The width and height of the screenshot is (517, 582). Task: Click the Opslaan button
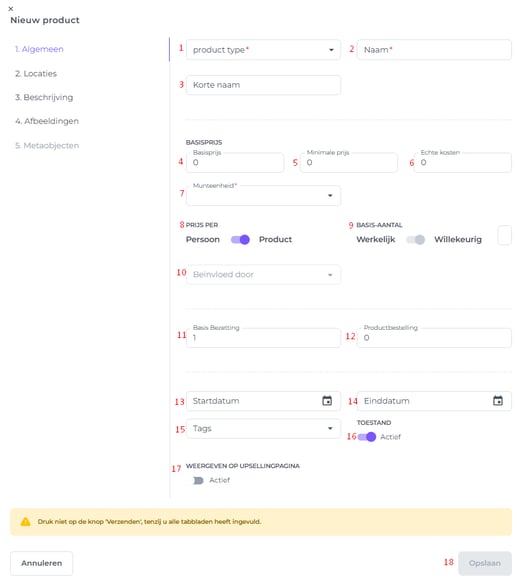click(x=485, y=563)
